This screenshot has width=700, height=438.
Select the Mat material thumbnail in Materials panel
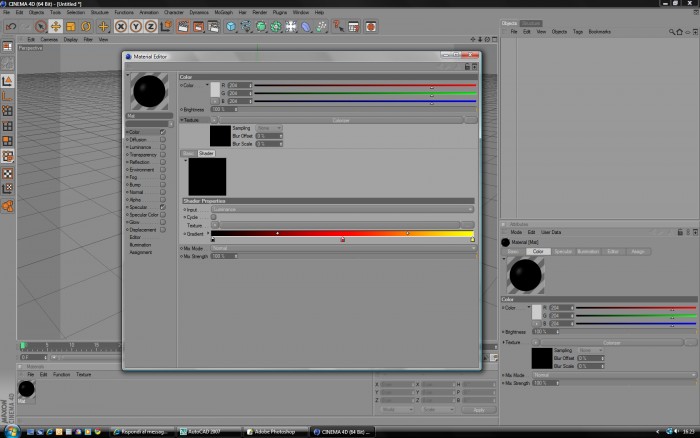(x=26, y=389)
